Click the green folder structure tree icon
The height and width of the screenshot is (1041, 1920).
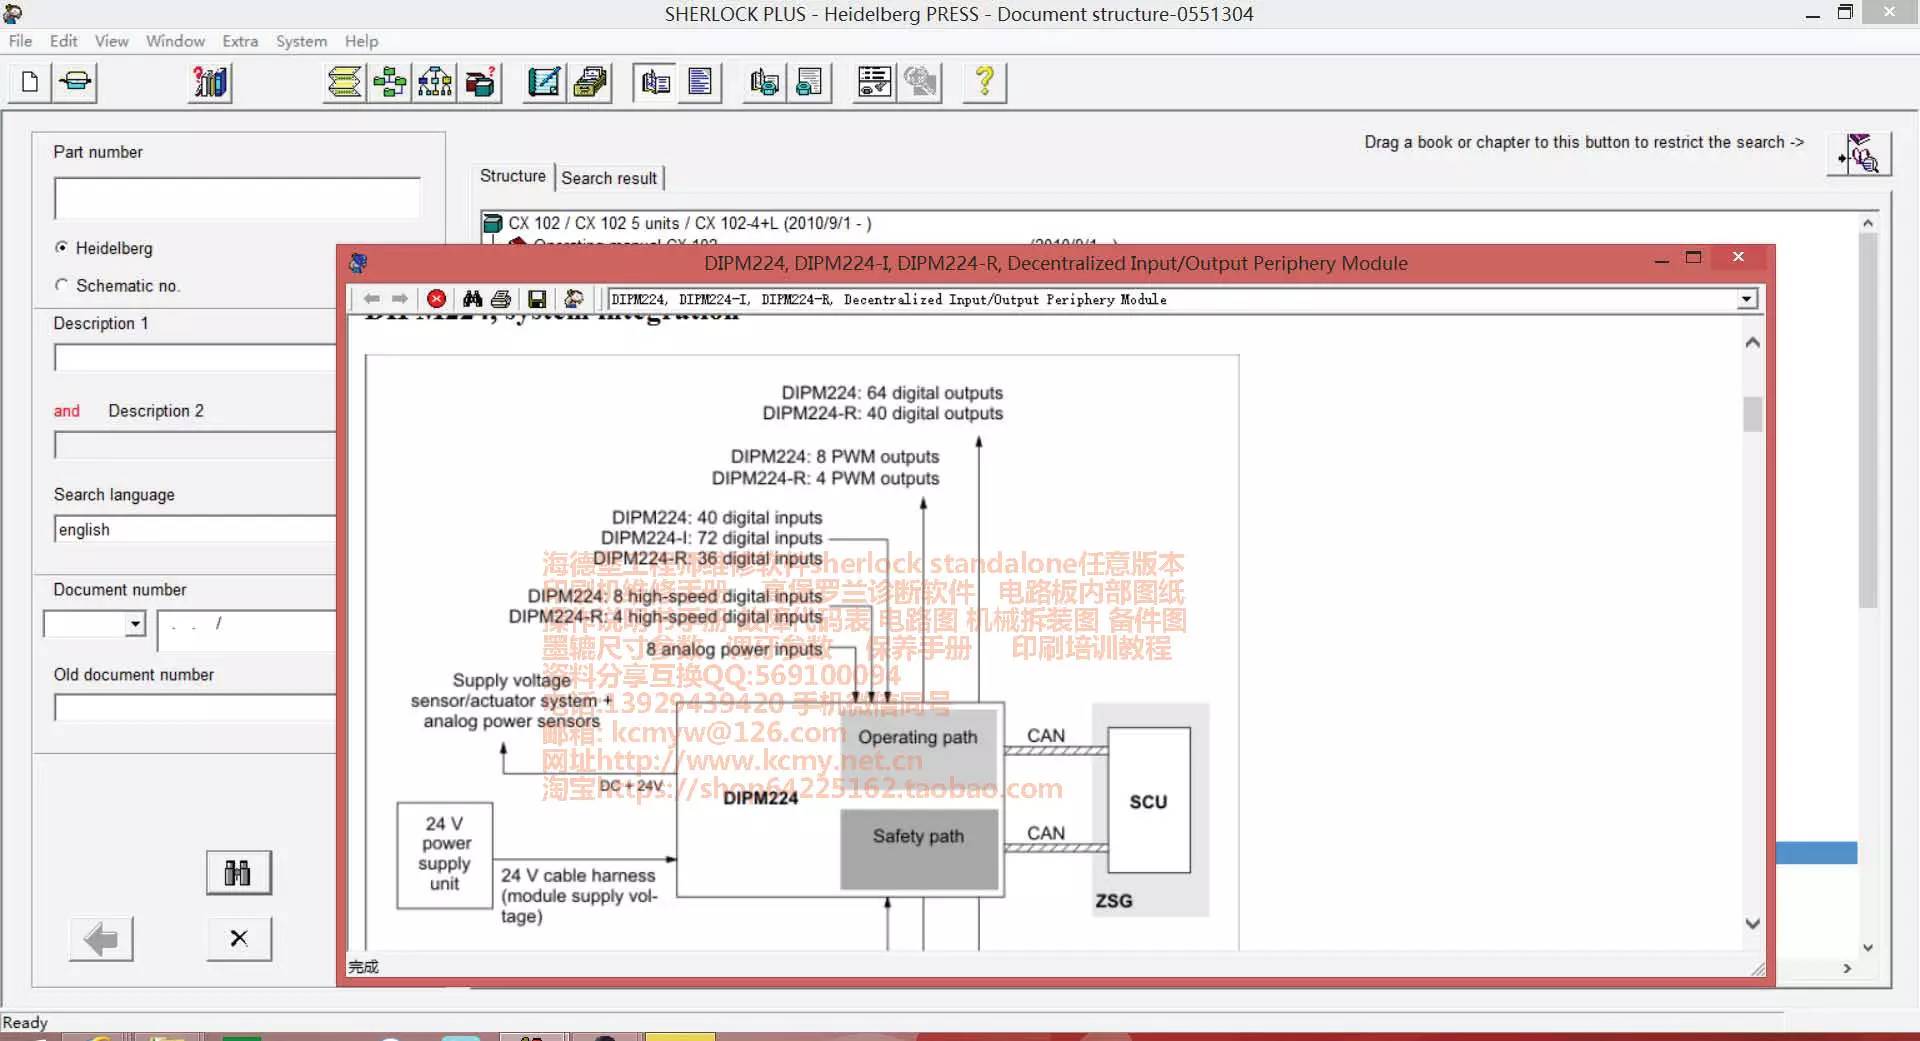coord(390,82)
